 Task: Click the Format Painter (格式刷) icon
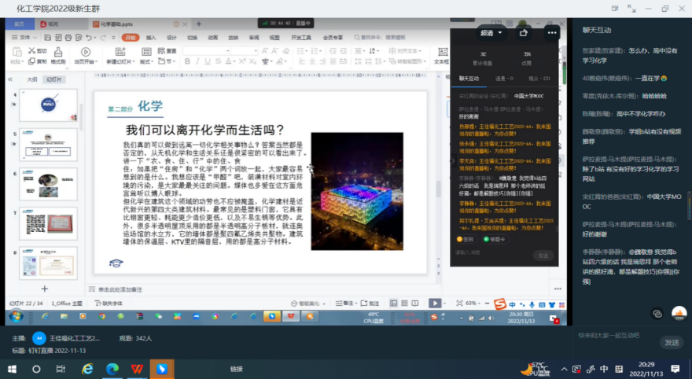[x=58, y=56]
